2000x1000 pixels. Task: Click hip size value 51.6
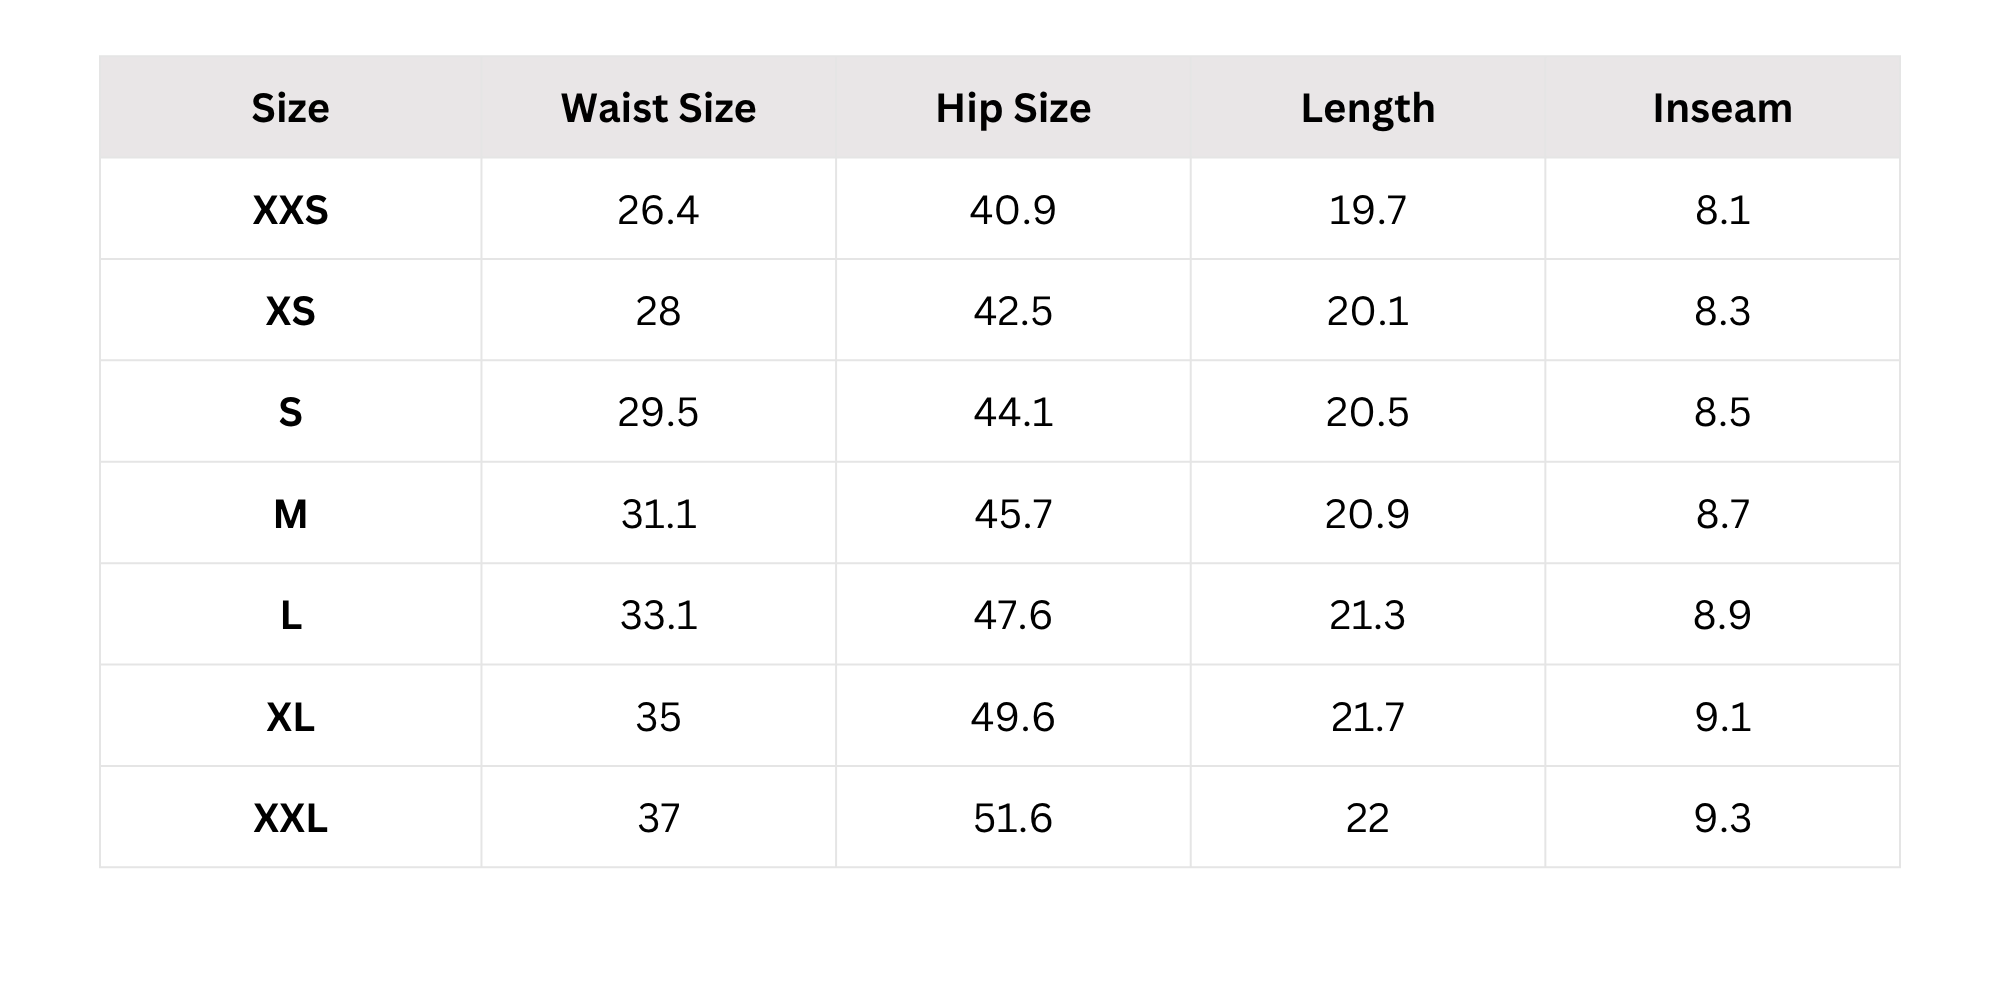pyautogui.click(x=1013, y=818)
